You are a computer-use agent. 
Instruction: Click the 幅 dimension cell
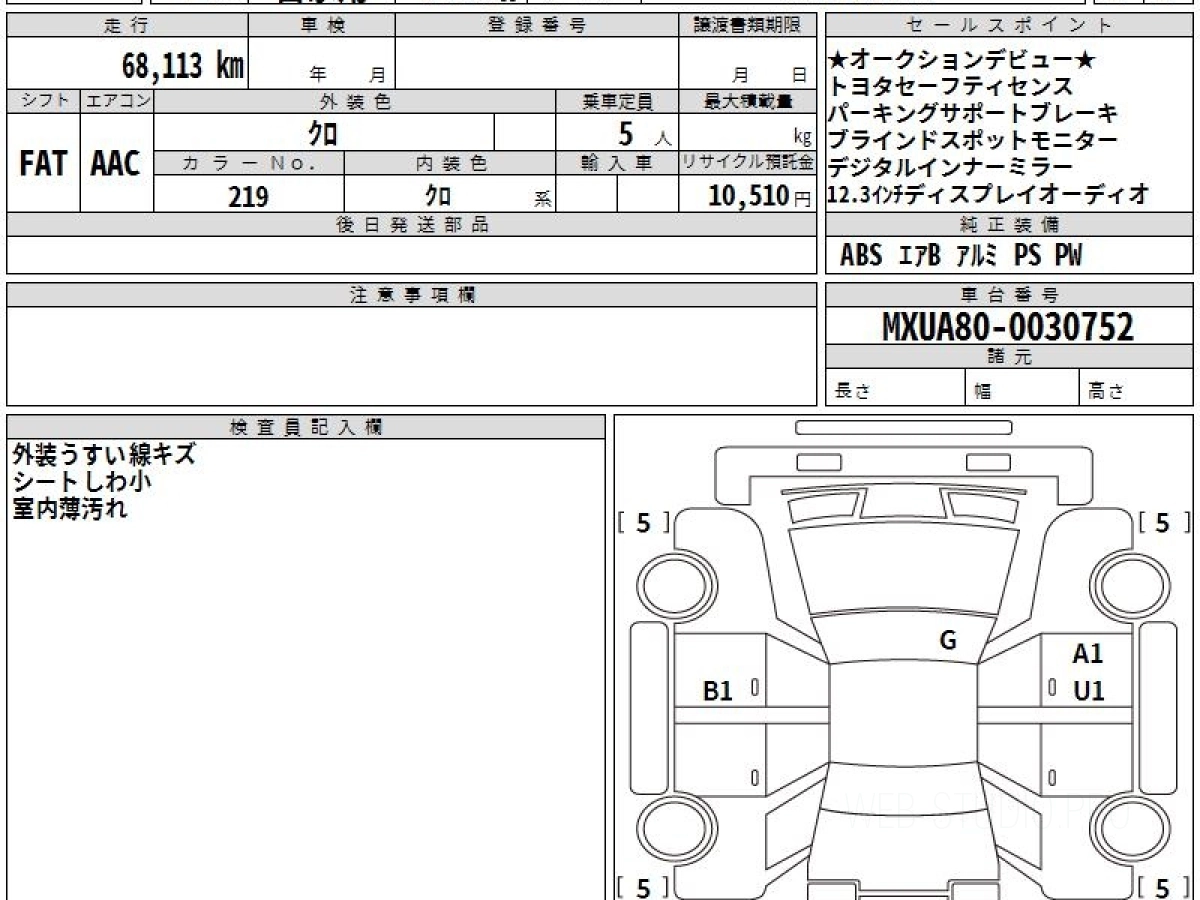[1023, 388]
